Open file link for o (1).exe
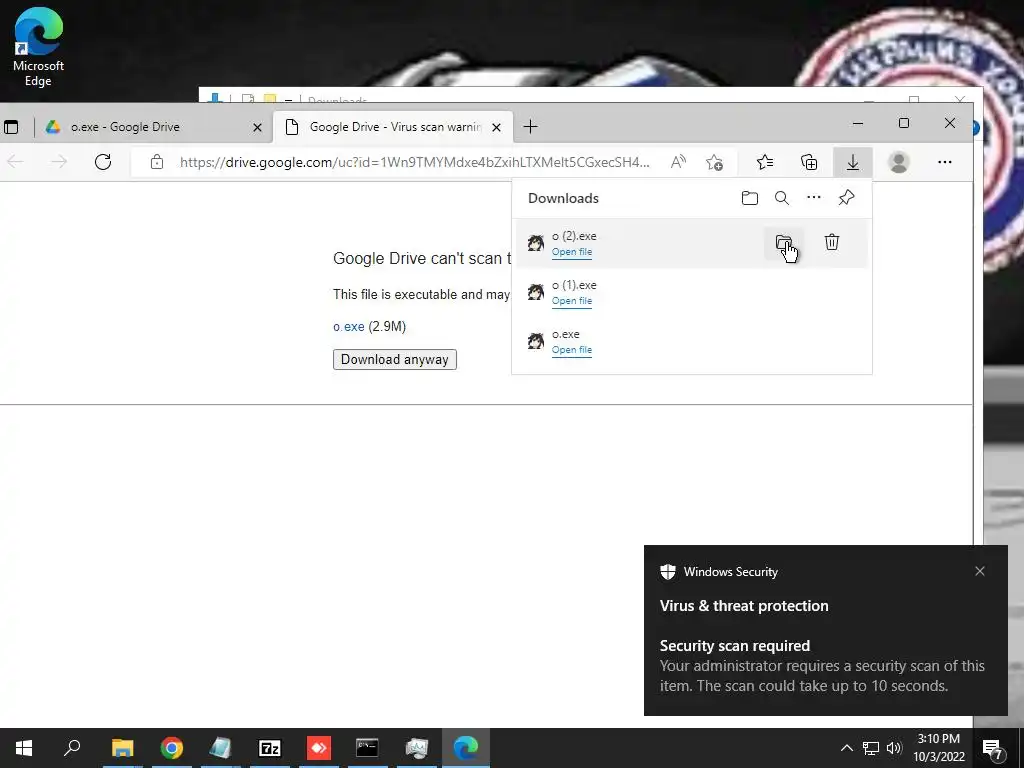Image resolution: width=1024 pixels, height=768 pixels. coord(571,301)
